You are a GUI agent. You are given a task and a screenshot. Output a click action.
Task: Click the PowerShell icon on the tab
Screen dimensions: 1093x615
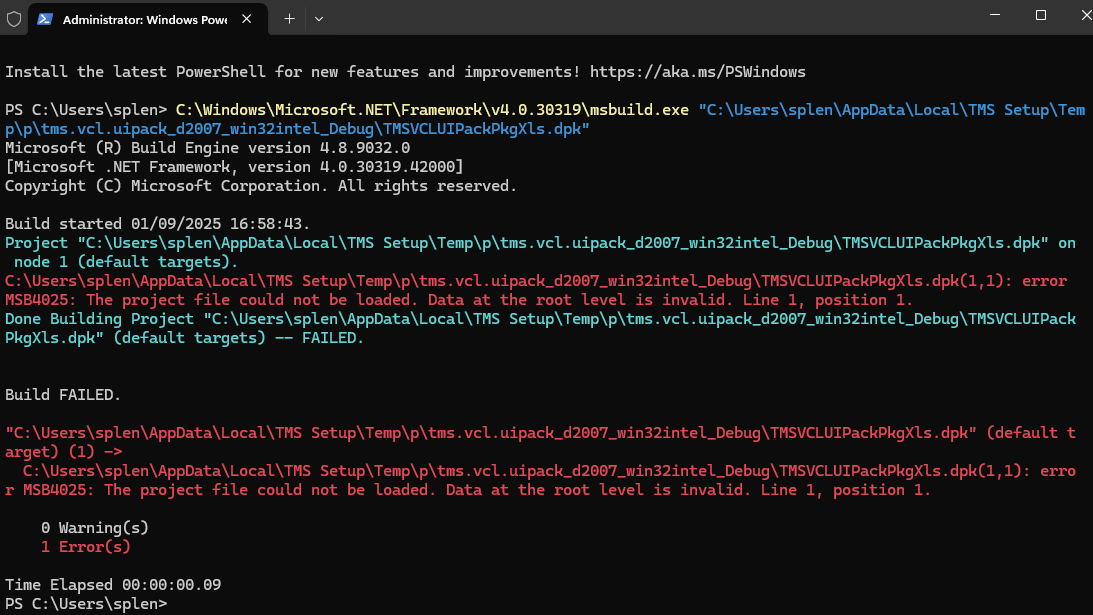pos(44,18)
